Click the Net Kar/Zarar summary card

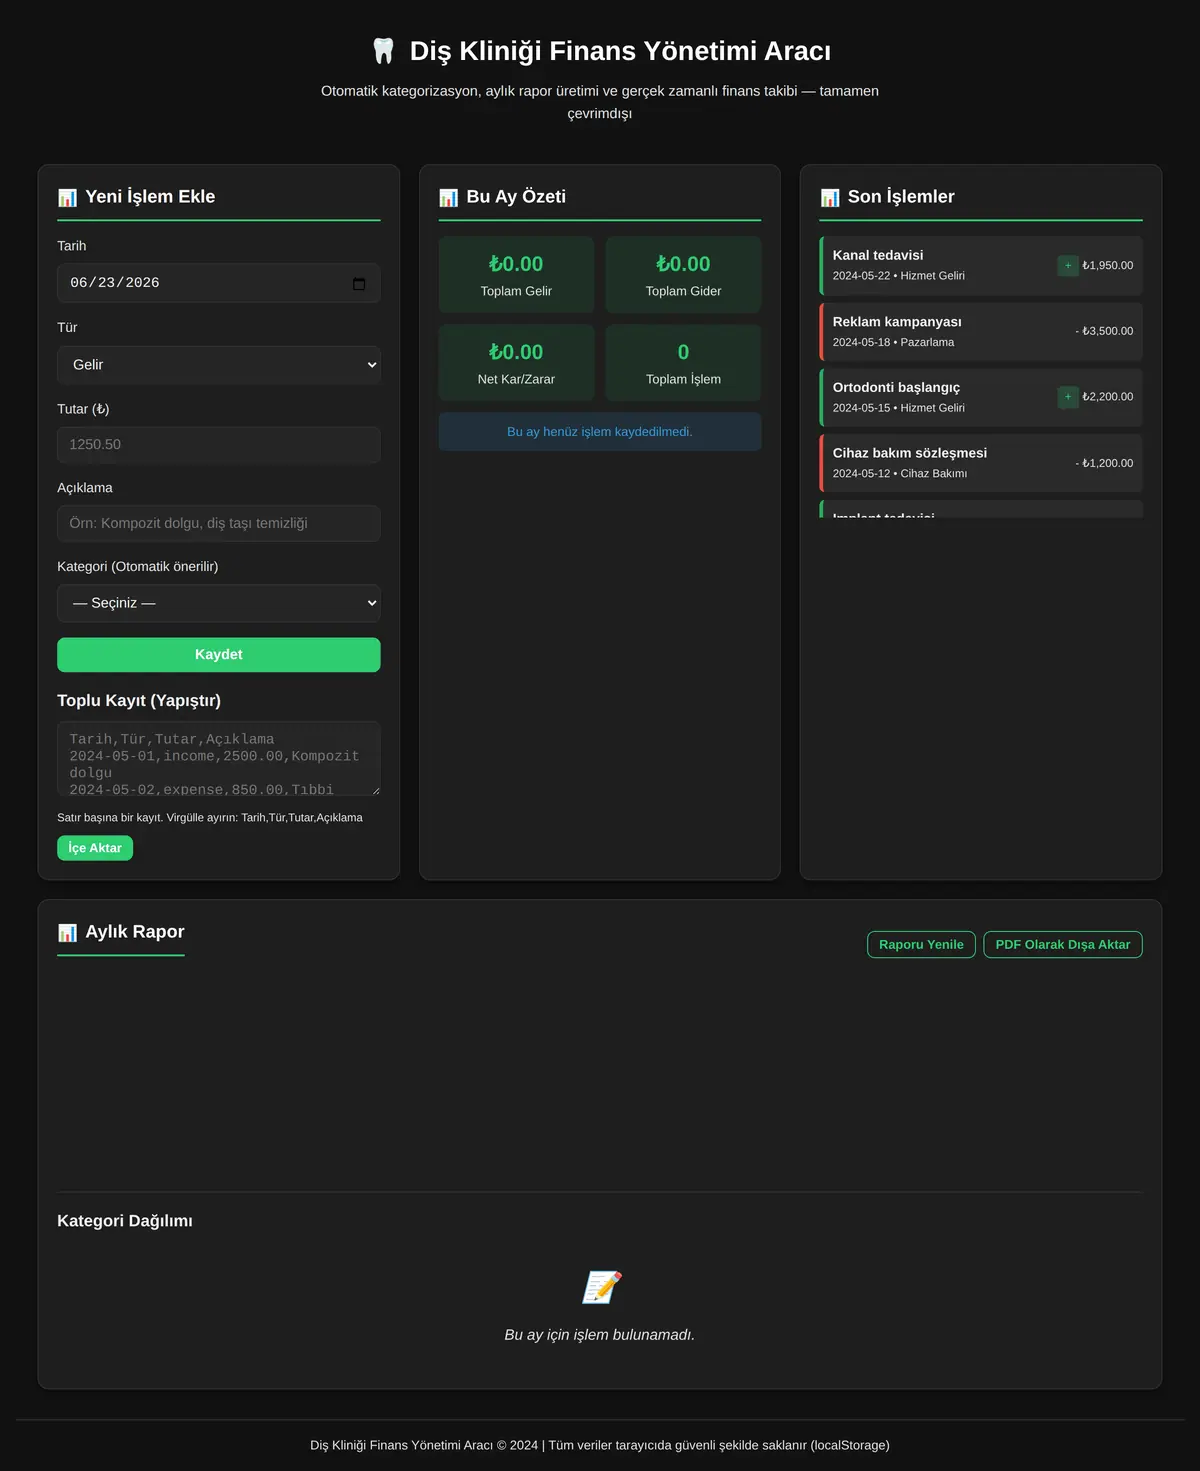[516, 363]
